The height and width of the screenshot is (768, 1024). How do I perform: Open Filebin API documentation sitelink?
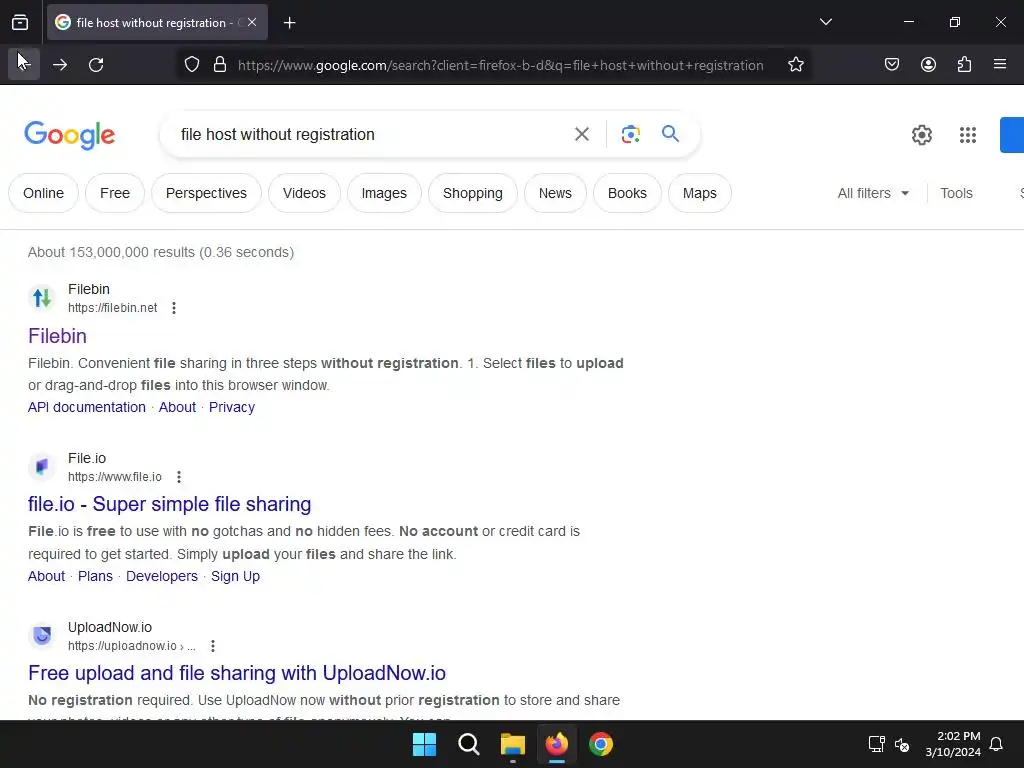[87, 407]
